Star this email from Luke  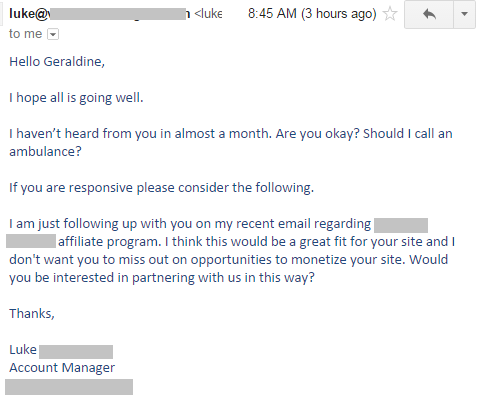(x=390, y=14)
